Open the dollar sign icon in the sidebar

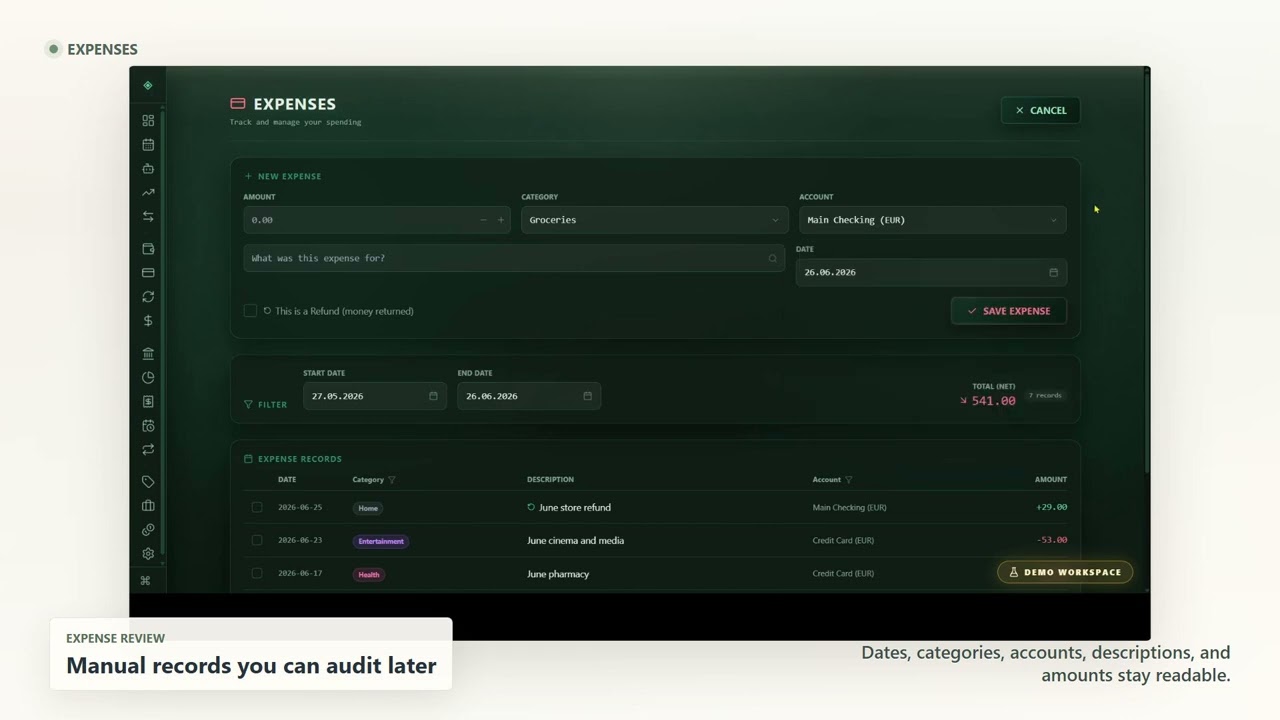tap(148, 321)
